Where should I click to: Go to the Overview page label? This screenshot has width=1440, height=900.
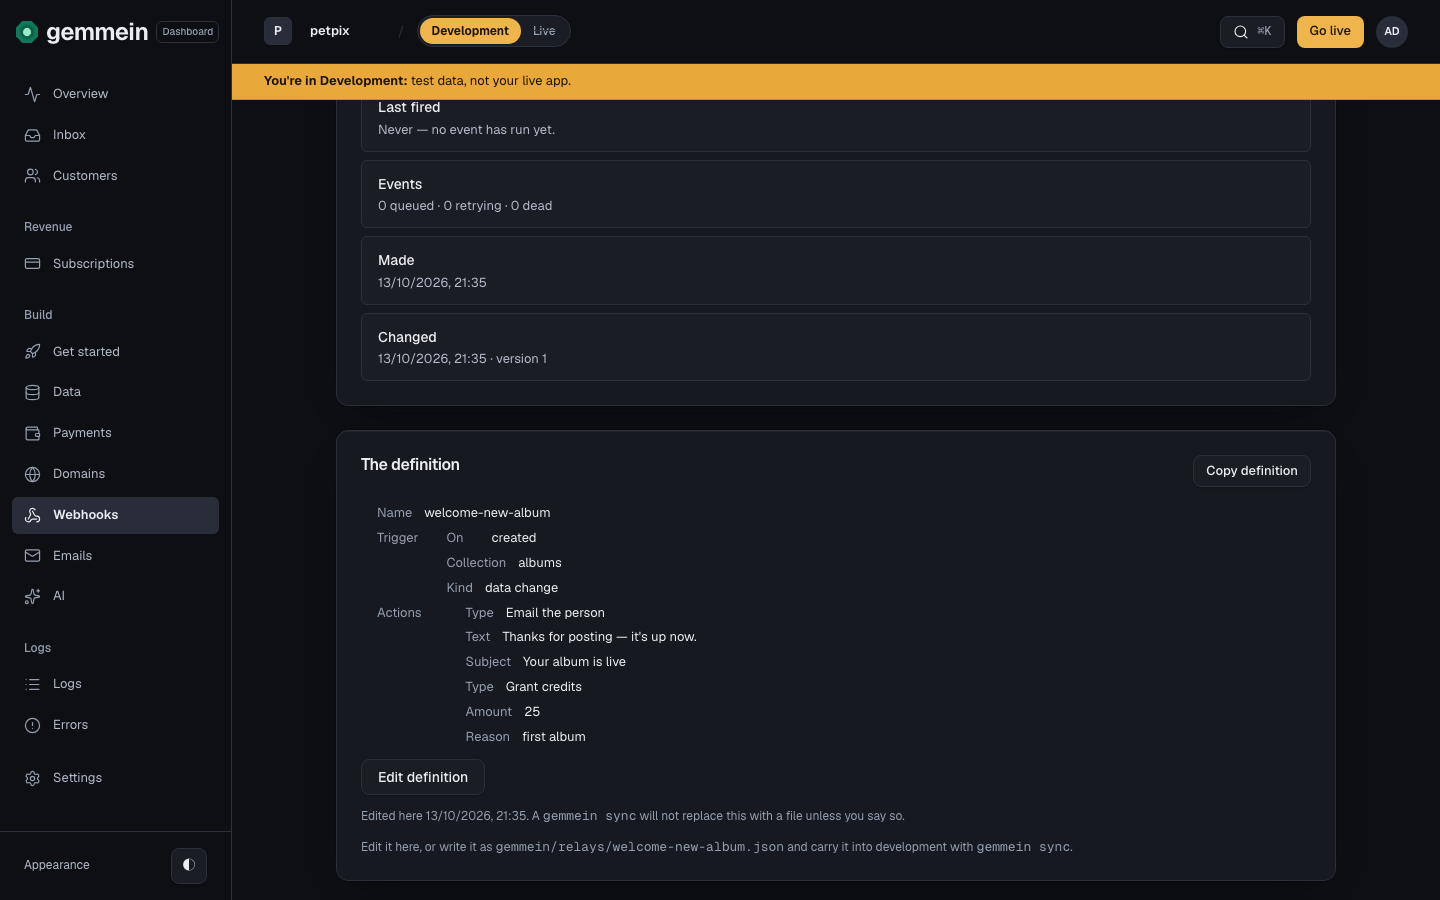[81, 94]
